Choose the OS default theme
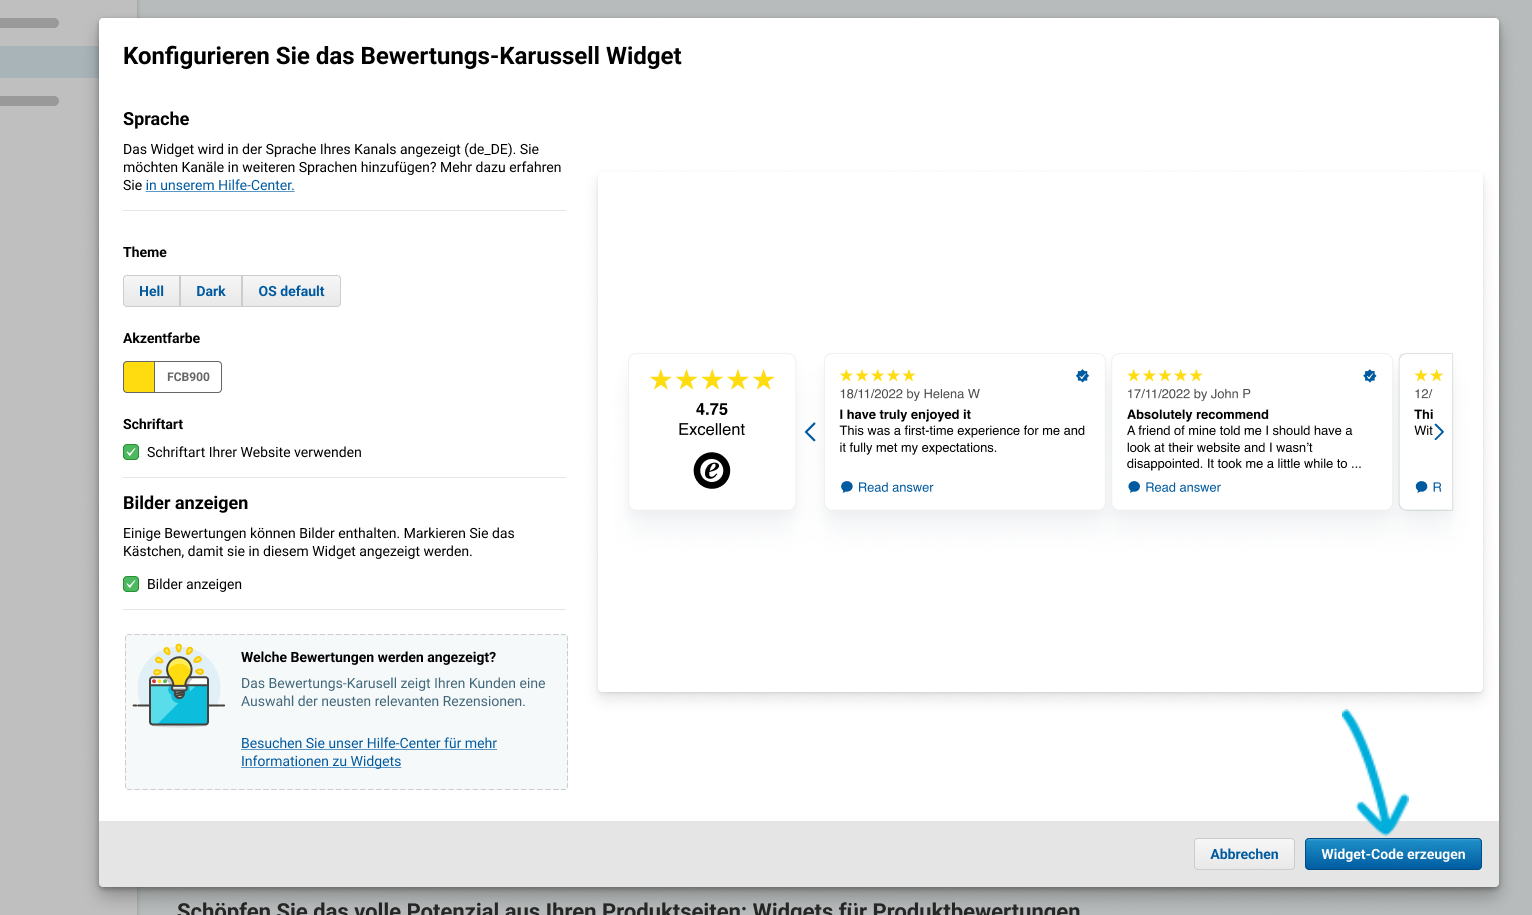Screen dimensions: 1532x915 coord(291,291)
